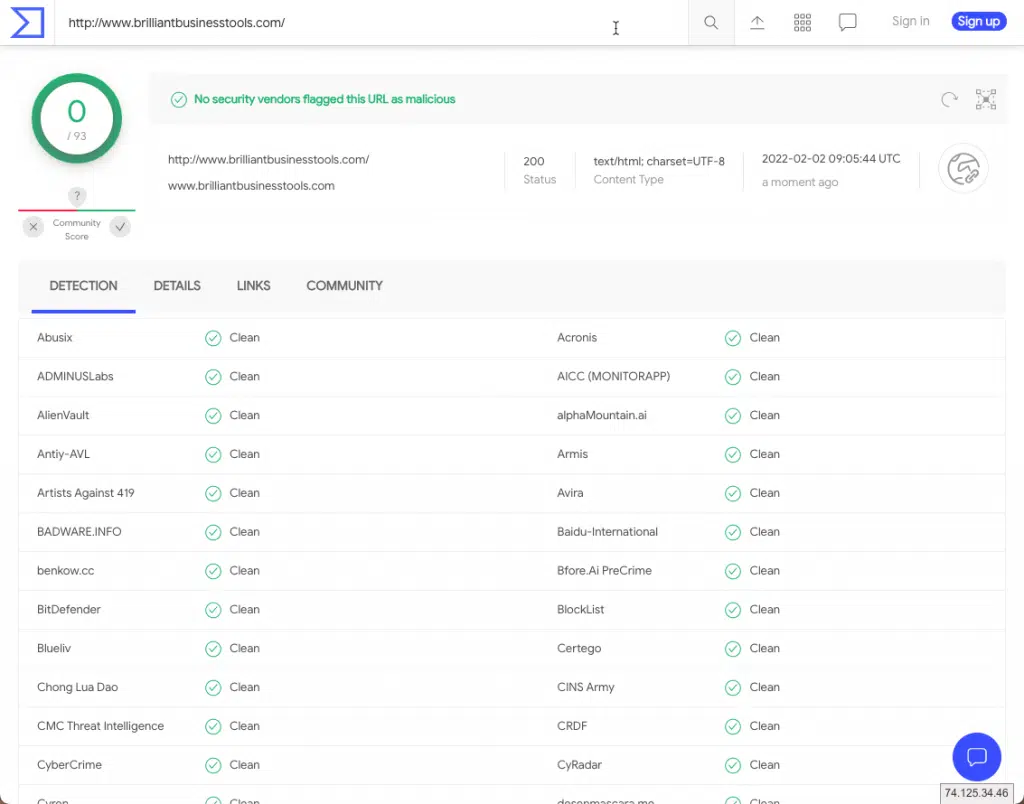Viewport: 1024px width, 804px height.
Task: Click the CMC Threat Intelligence vendor name
Action: pos(101,726)
